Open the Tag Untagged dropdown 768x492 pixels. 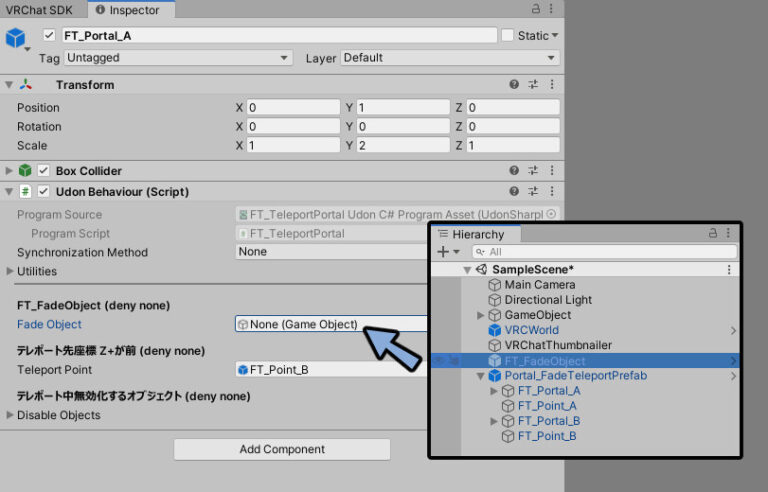point(177,58)
